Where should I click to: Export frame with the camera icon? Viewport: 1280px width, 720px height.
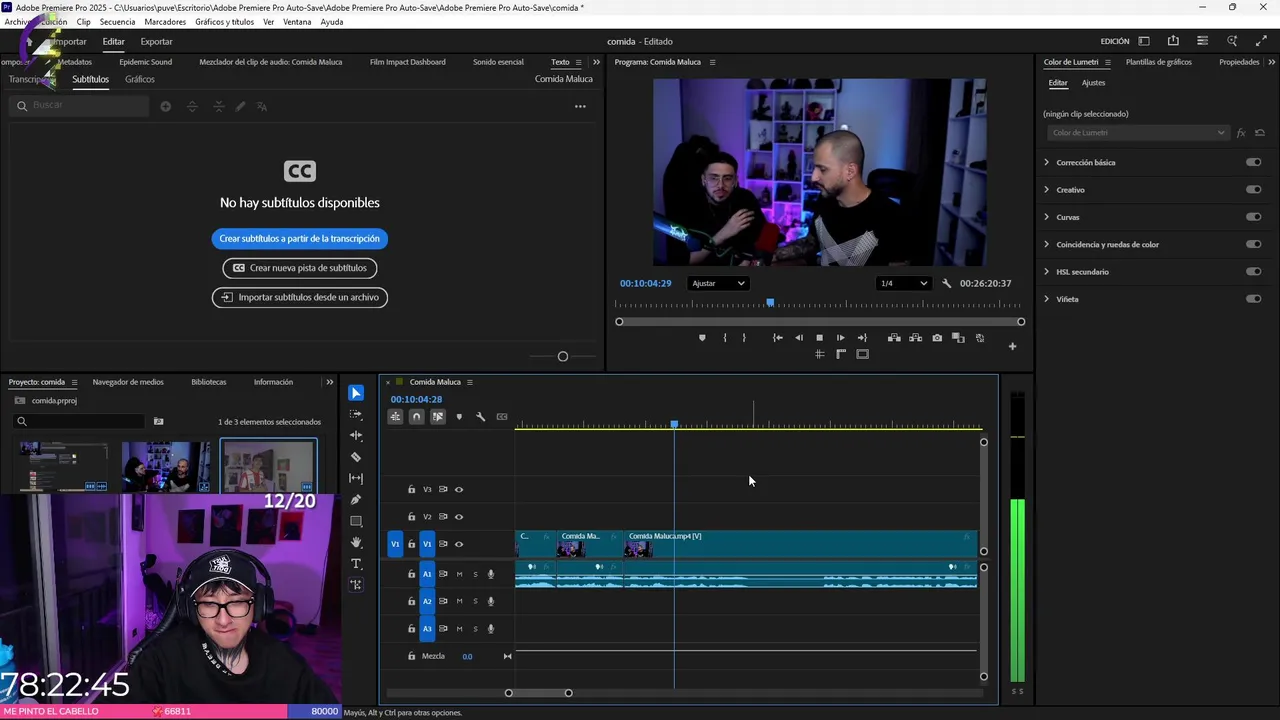click(937, 338)
